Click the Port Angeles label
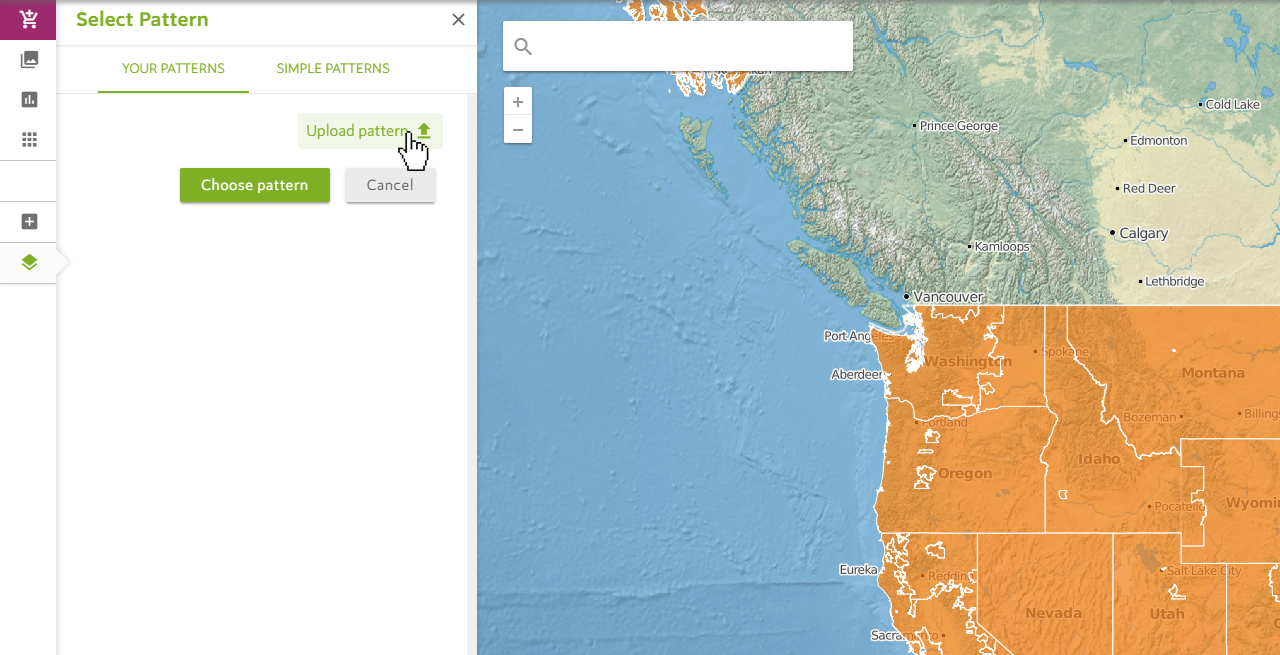This screenshot has width=1280, height=655. [860, 336]
